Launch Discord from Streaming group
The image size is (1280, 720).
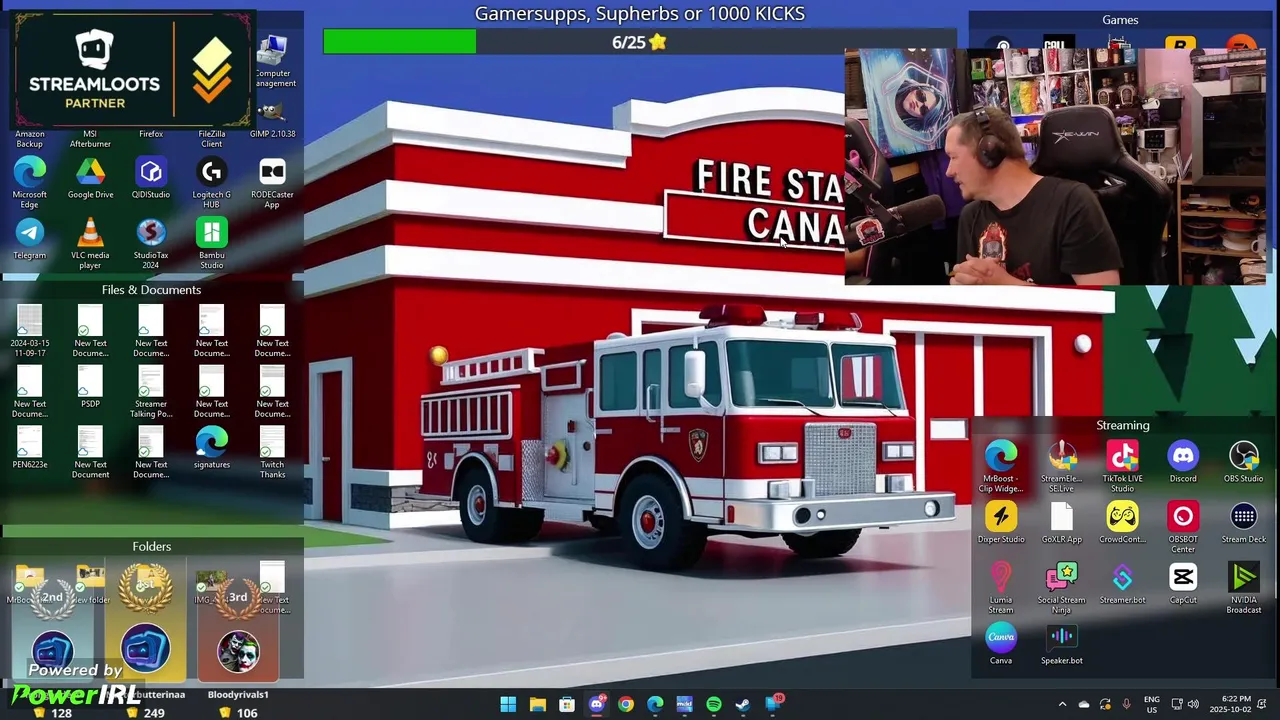[x=1183, y=462]
